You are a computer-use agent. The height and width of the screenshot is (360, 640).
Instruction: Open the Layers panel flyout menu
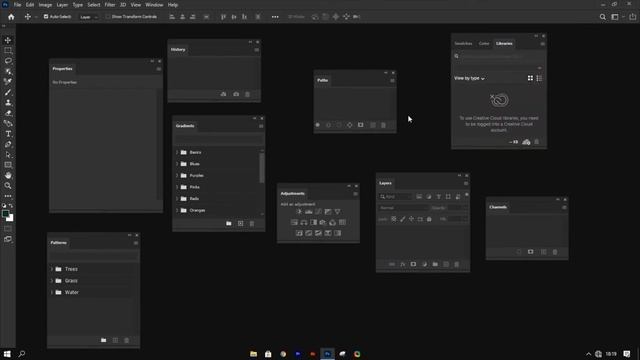[466, 183]
